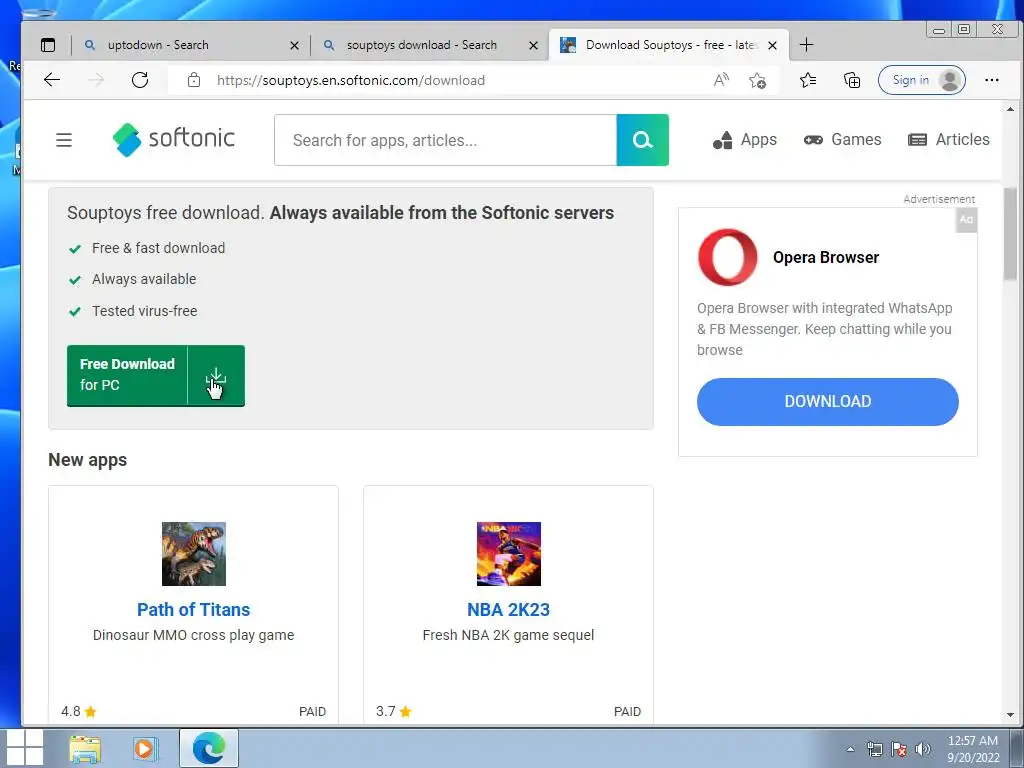Open the Articles section

pos(948,140)
